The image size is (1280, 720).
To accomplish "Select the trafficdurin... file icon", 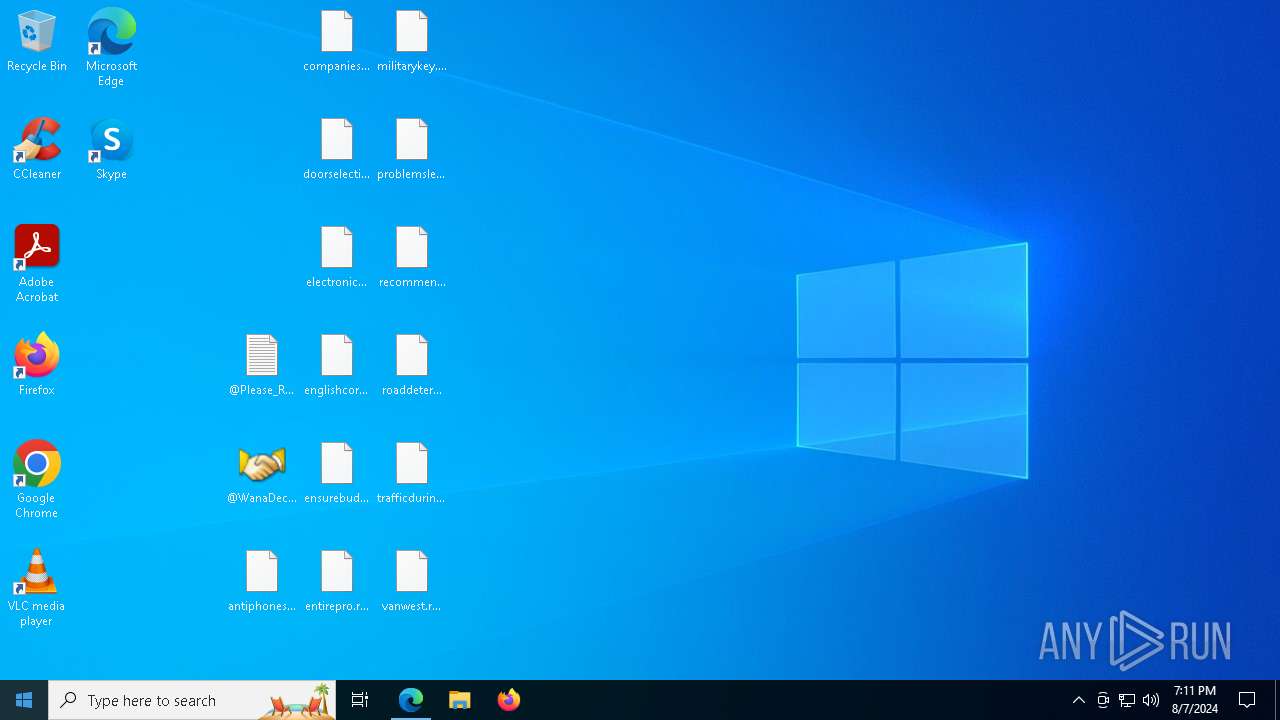I will click(412, 474).
